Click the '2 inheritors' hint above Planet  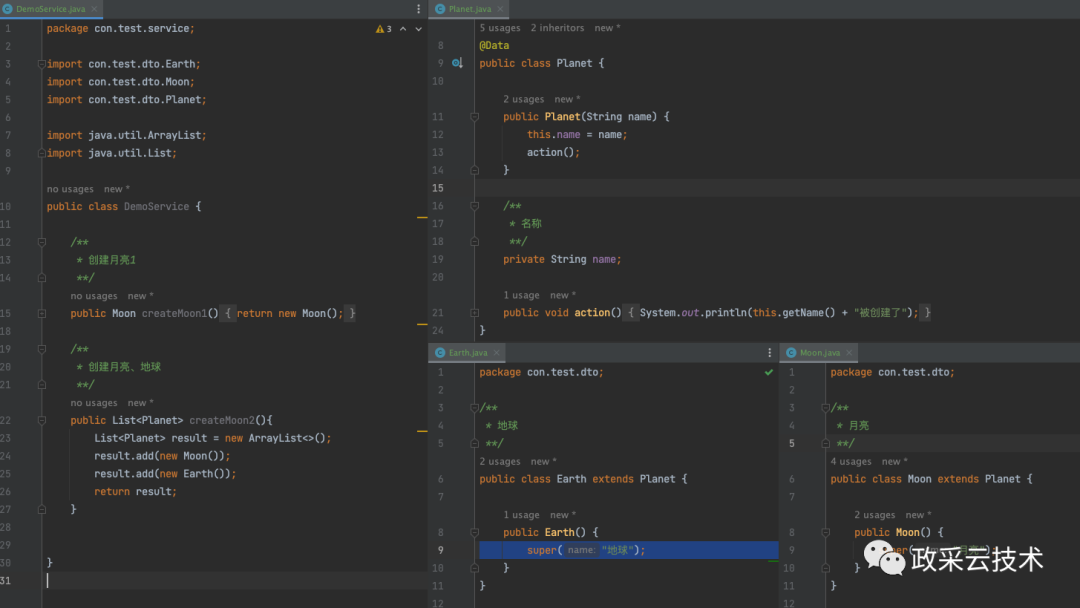(x=557, y=28)
